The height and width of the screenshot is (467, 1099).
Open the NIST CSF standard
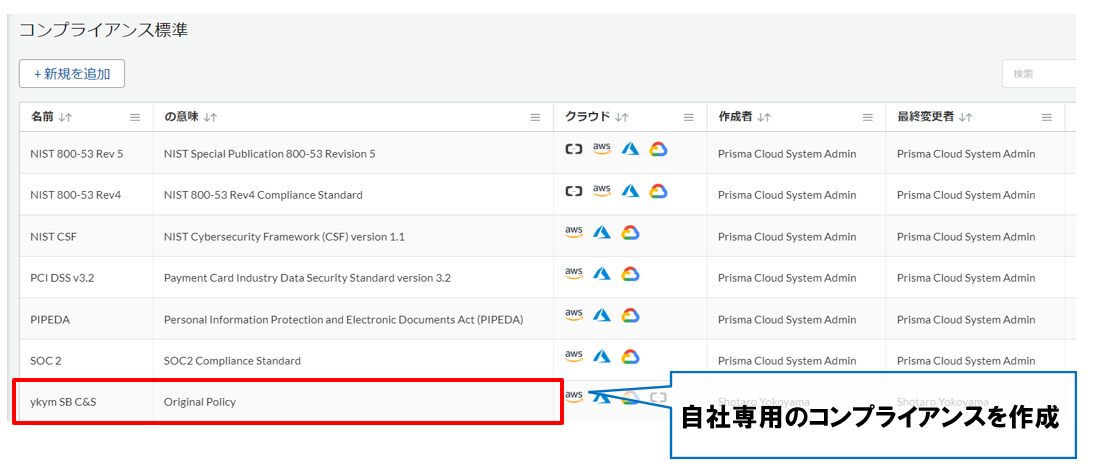point(54,236)
